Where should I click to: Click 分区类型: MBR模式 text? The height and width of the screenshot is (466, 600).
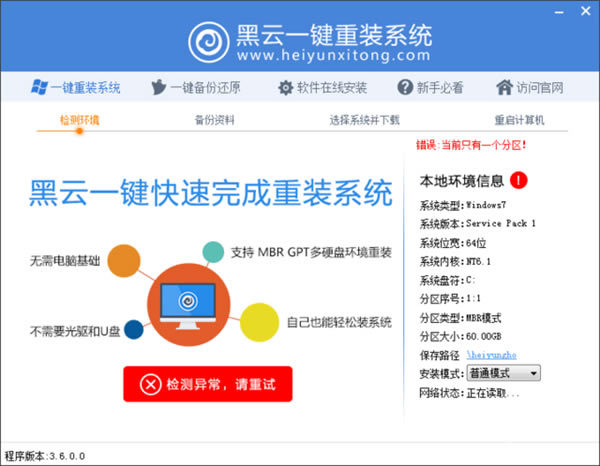[x=460, y=318]
